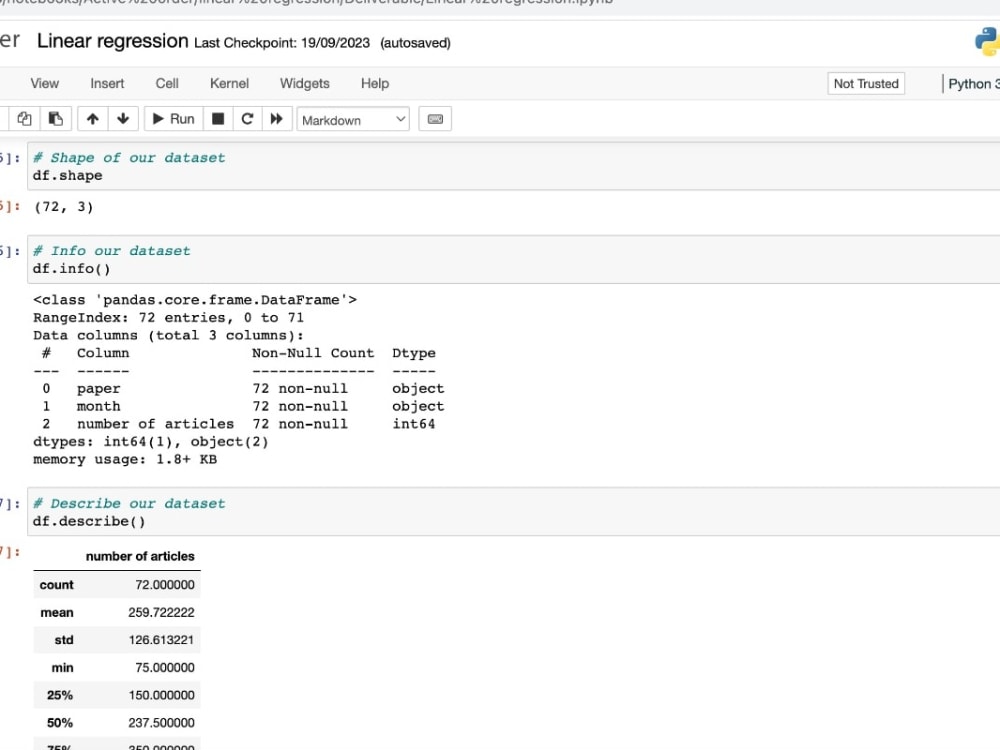Open the Markdown cell type dropdown
This screenshot has height=750, width=1000.
click(353, 120)
